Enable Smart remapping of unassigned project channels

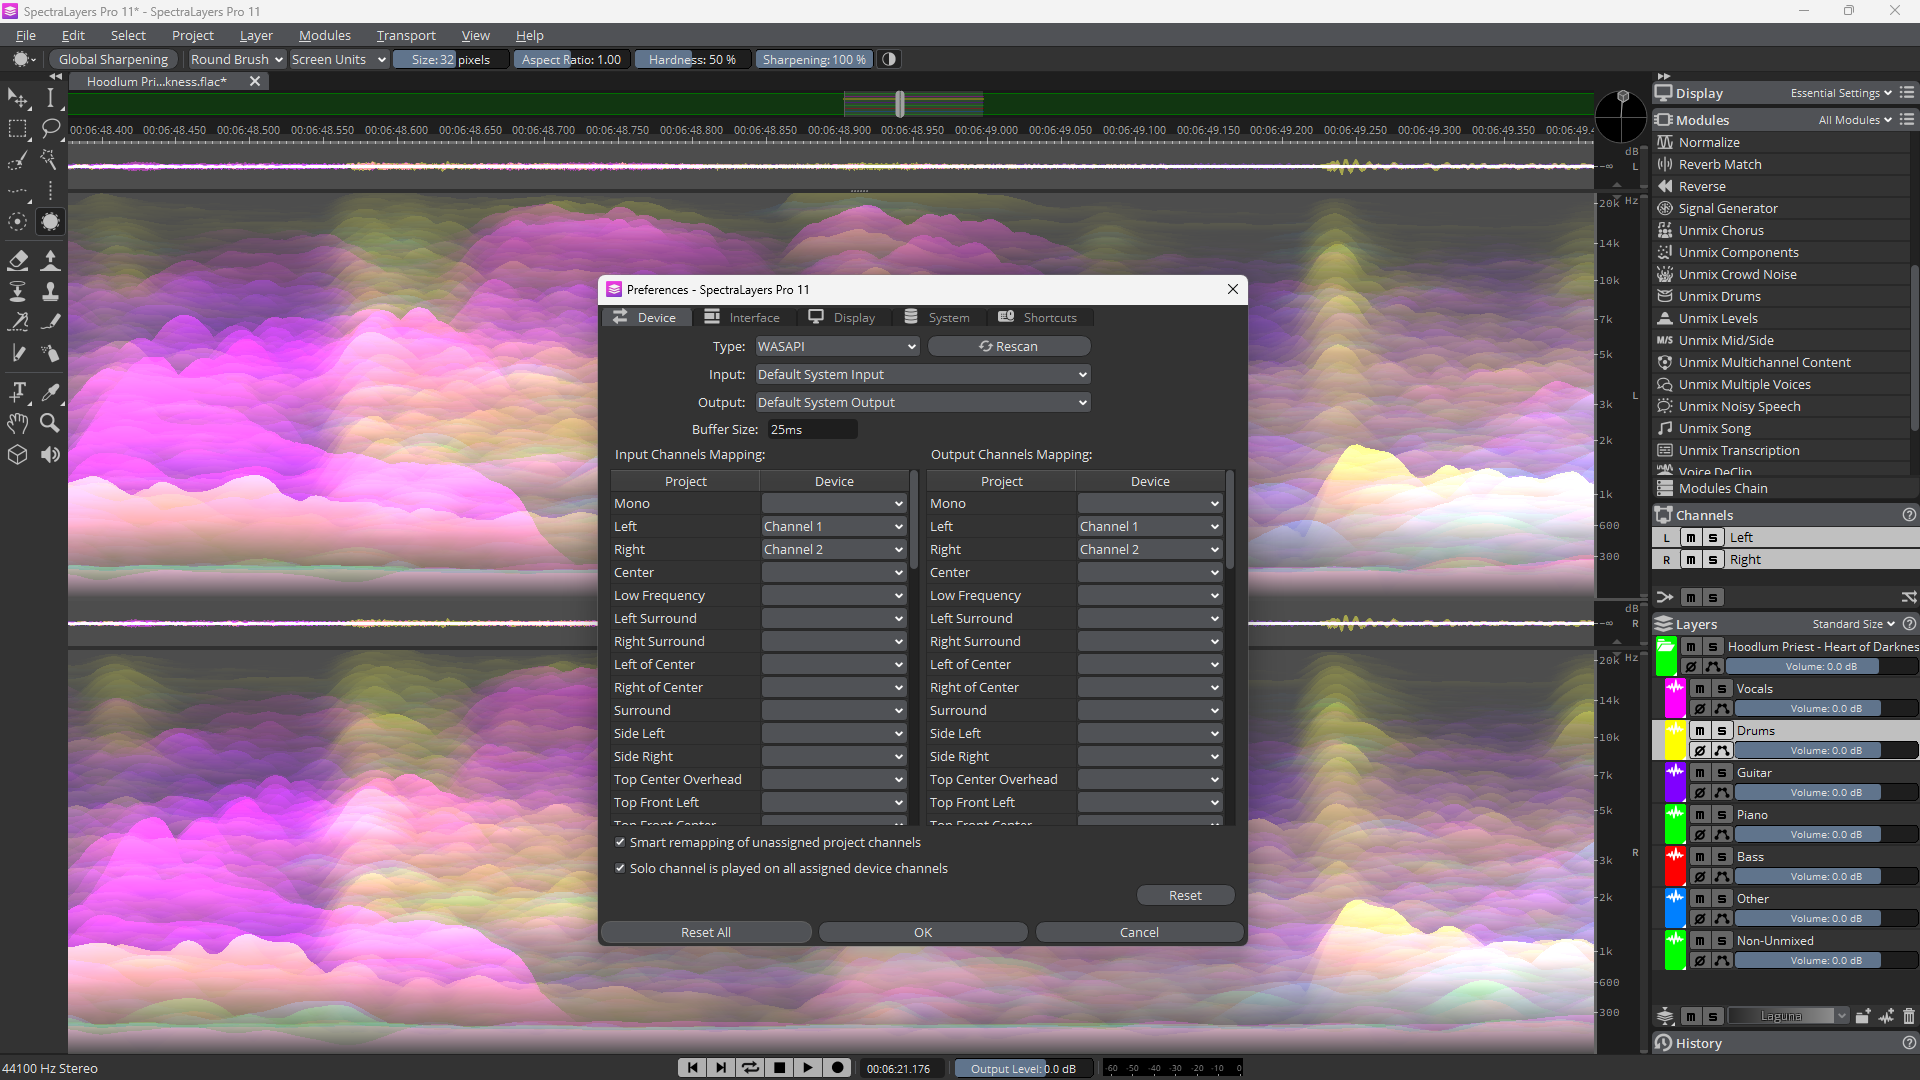pyautogui.click(x=620, y=842)
